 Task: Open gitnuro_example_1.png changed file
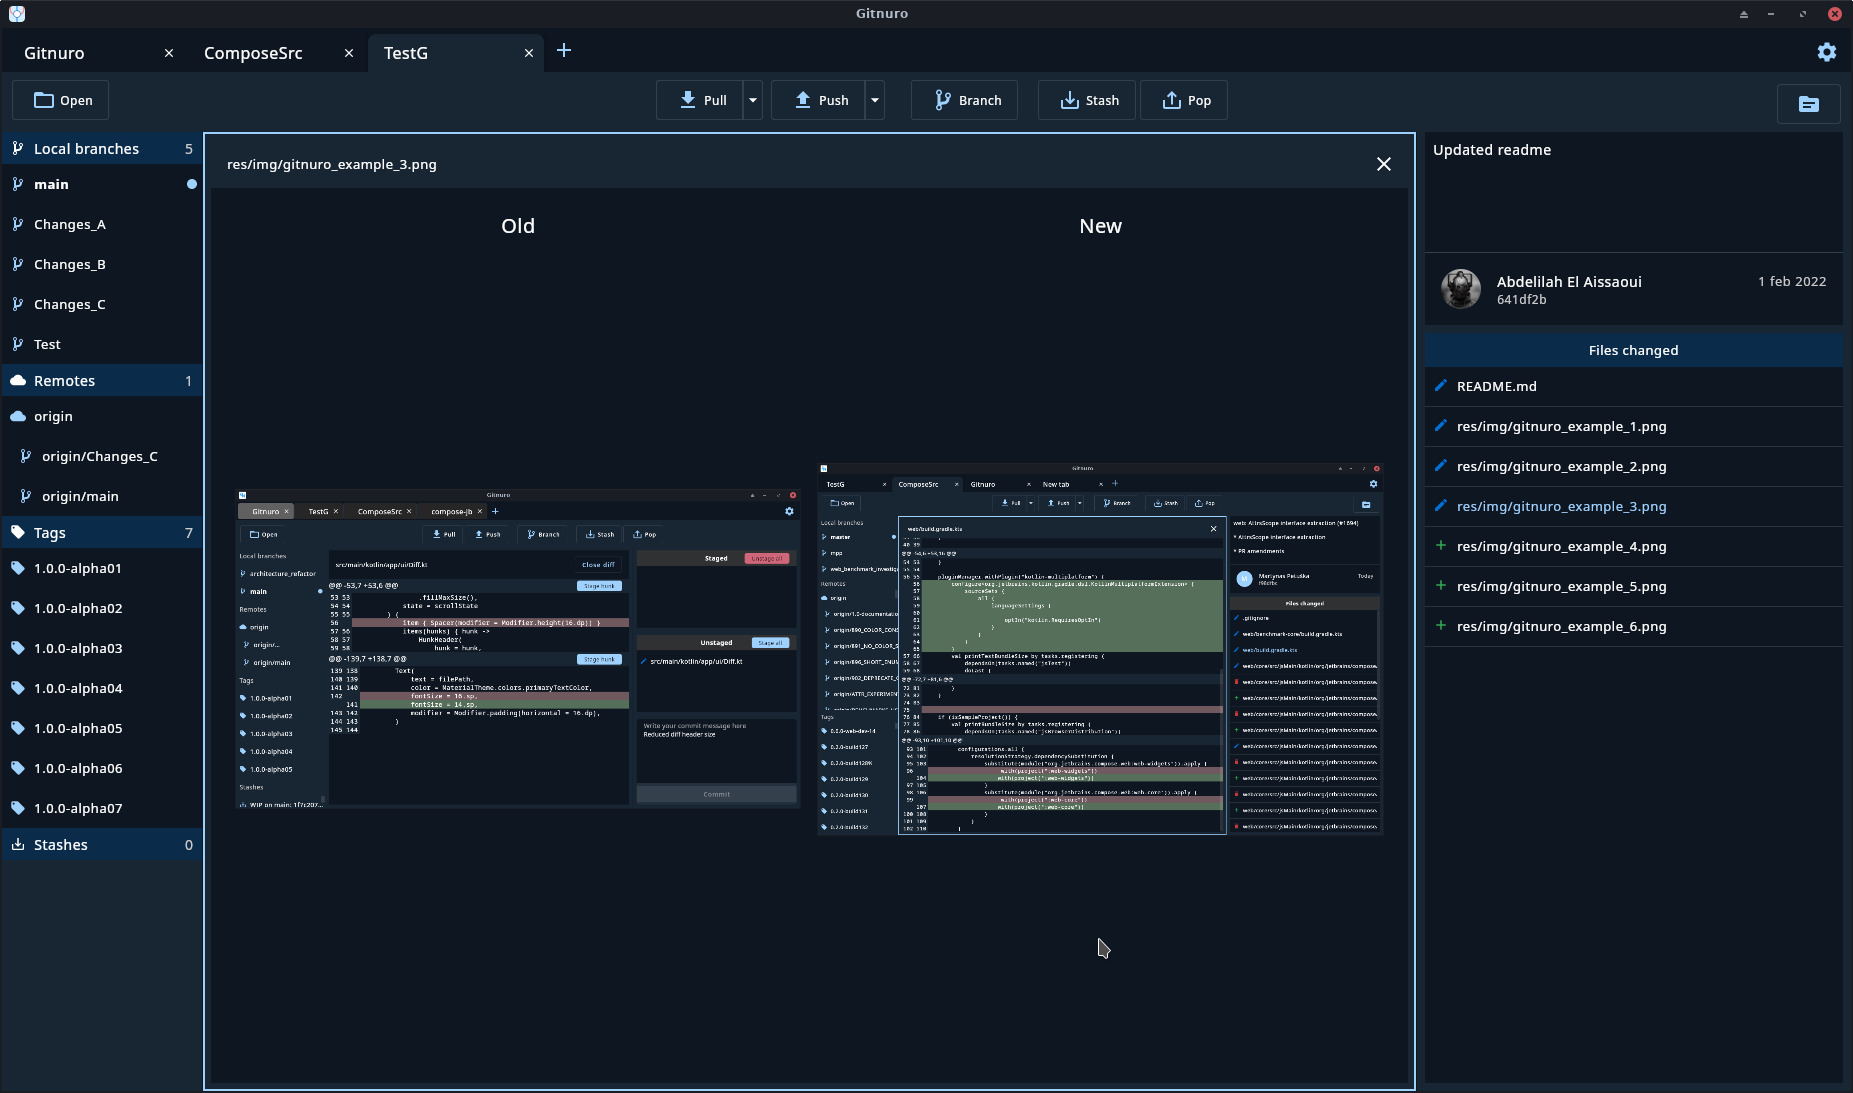click(1633, 426)
